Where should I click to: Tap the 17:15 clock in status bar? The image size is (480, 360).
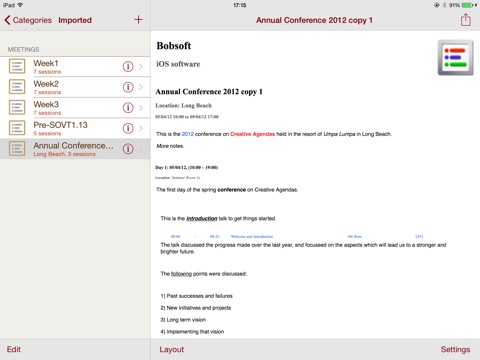[240, 5]
